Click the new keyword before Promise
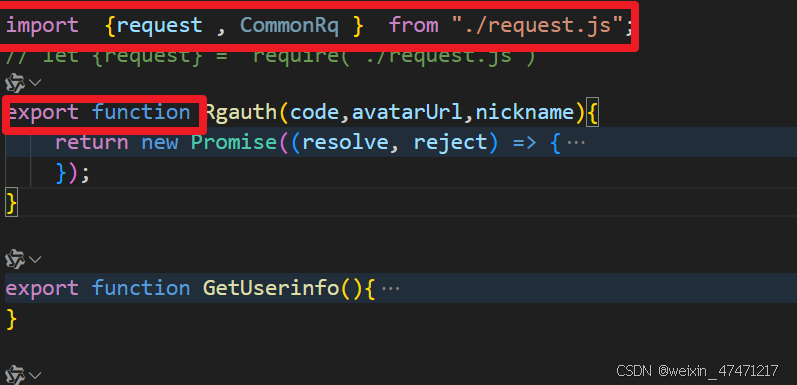The width and height of the screenshot is (797, 385). (160, 143)
